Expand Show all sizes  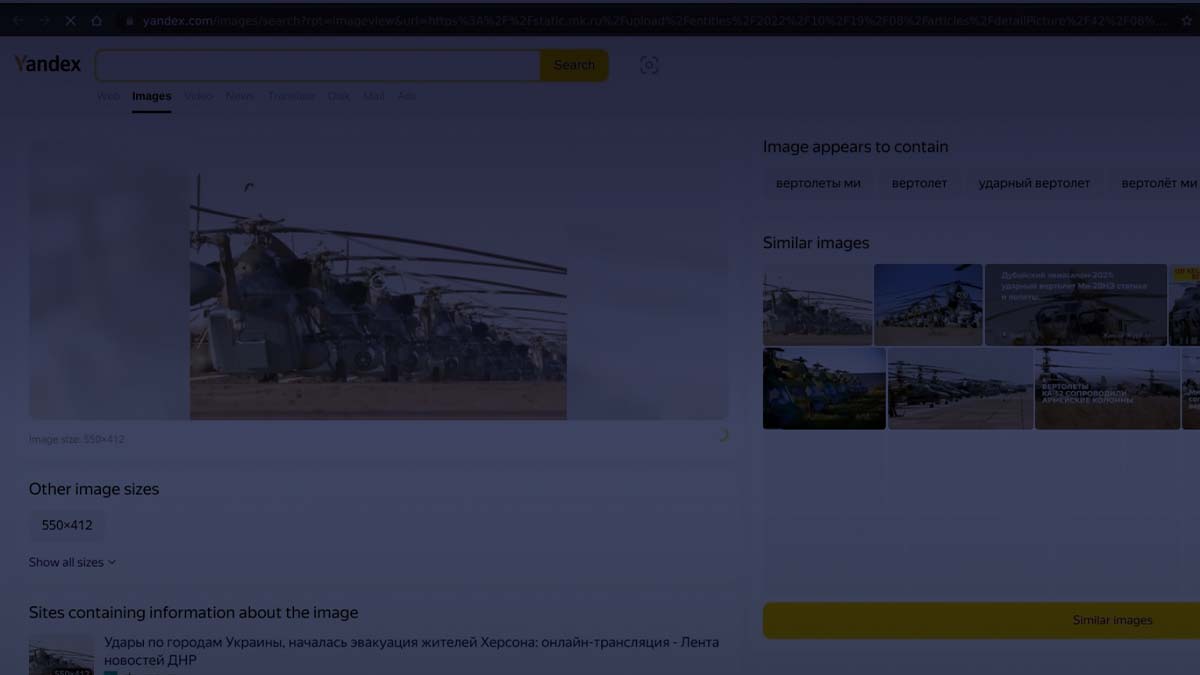point(72,562)
